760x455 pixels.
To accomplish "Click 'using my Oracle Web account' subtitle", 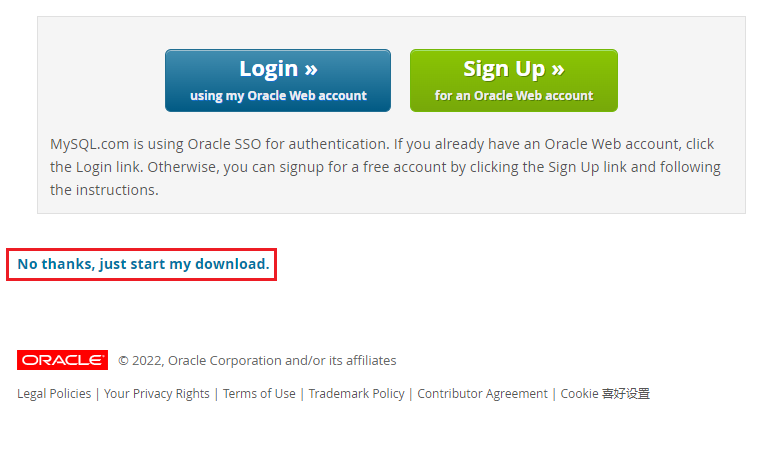I will tap(278, 95).
